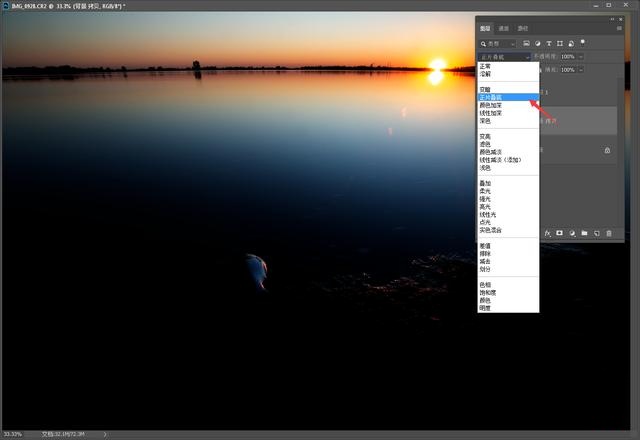Open the blend mode dropdown showing 正片叠底

point(504,57)
